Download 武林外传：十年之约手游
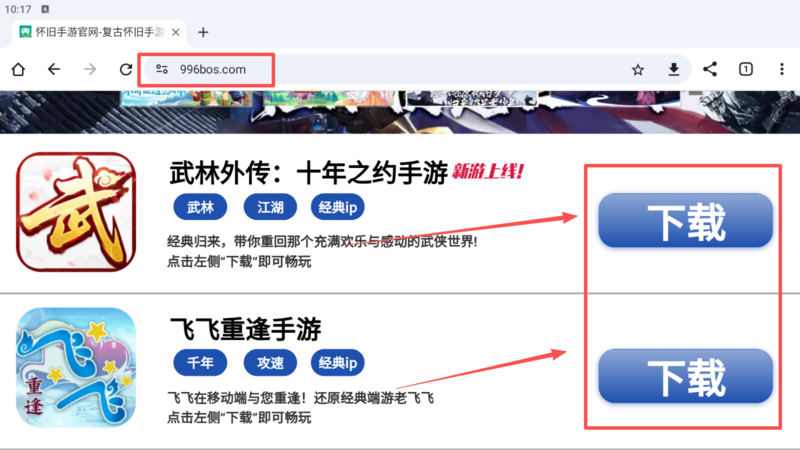 (685, 220)
